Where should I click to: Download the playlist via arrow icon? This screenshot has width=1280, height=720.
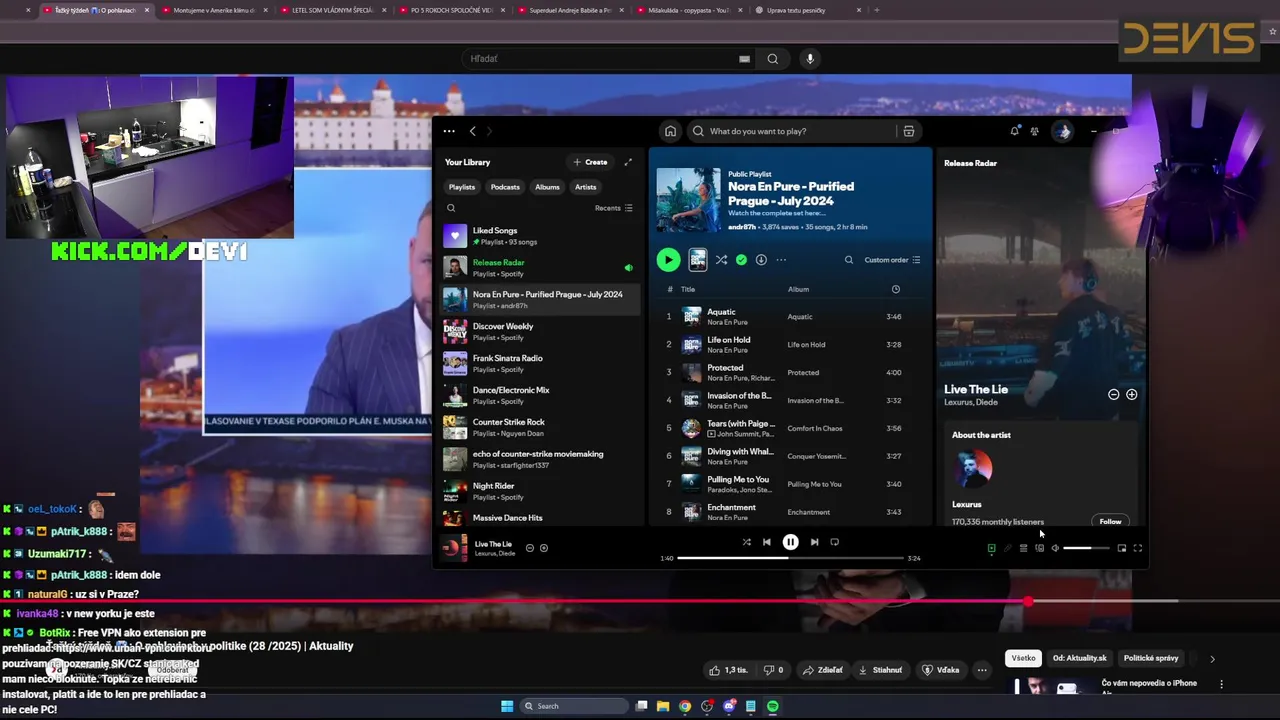tap(761, 260)
